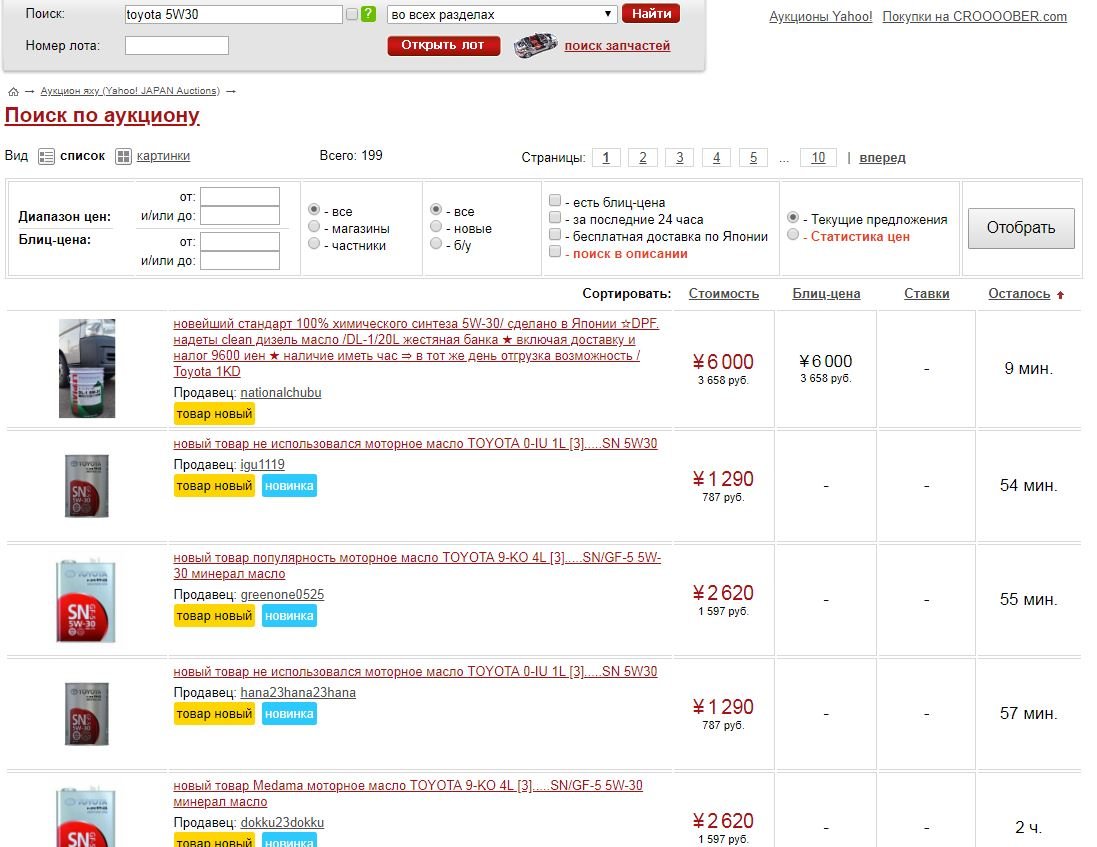Go to results page 3
The width and height of the screenshot is (1097, 847).
click(x=679, y=157)
